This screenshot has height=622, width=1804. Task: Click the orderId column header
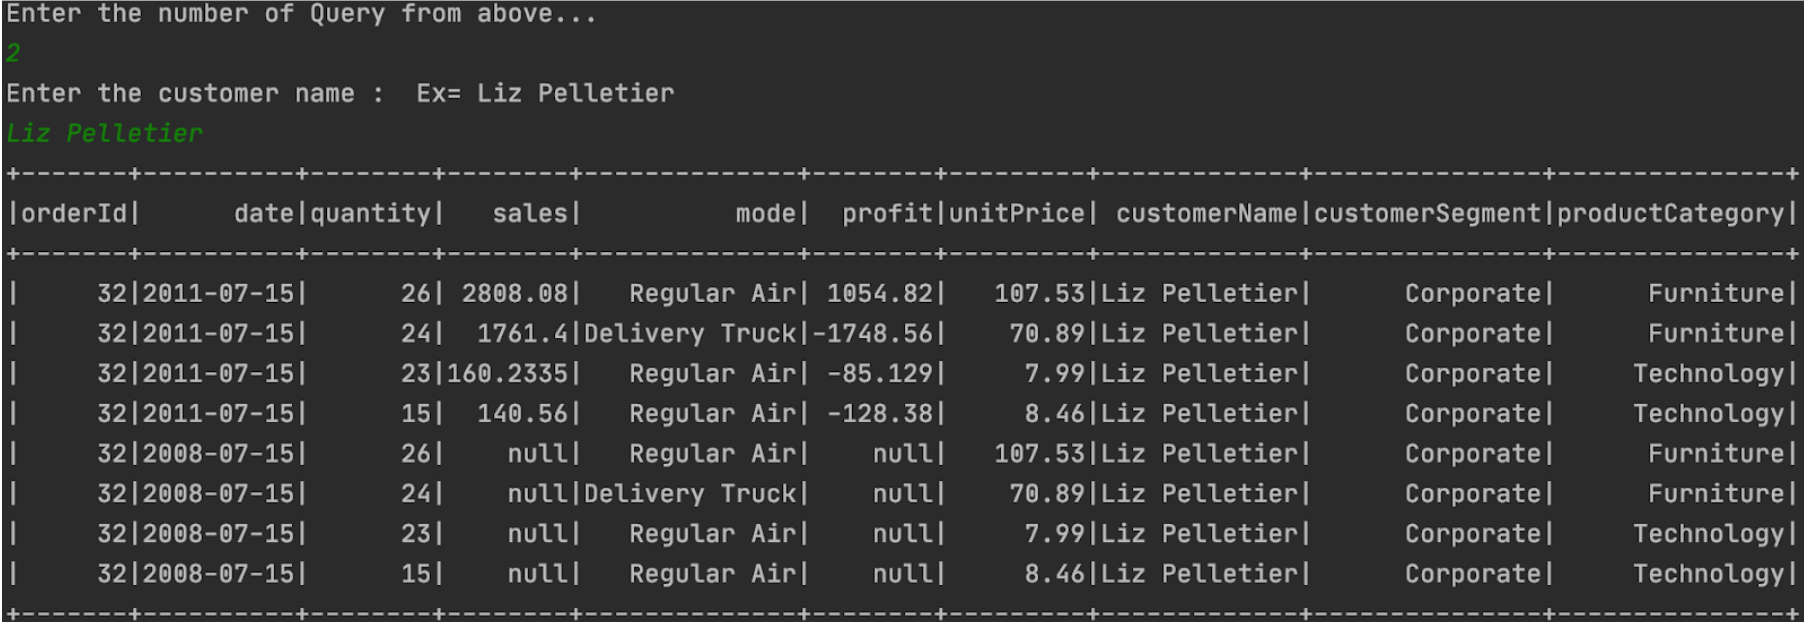[x=75, y=214]
